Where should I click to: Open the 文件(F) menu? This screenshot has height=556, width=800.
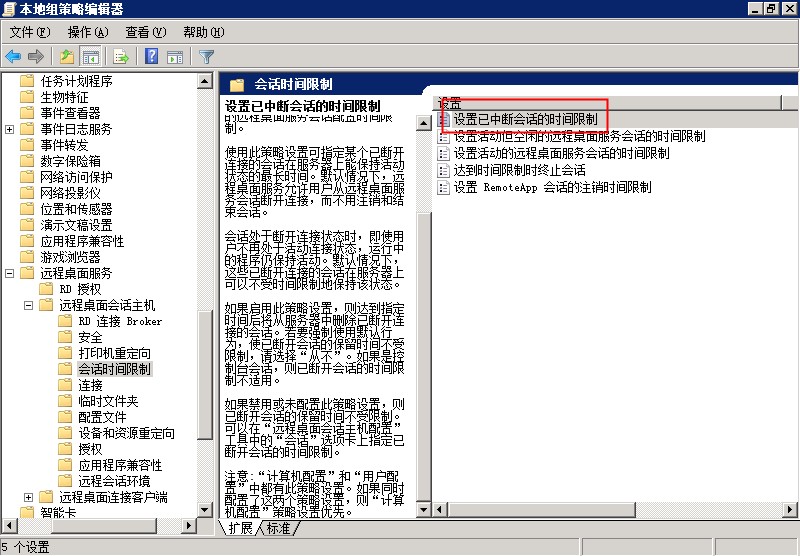tap(29, 33)
